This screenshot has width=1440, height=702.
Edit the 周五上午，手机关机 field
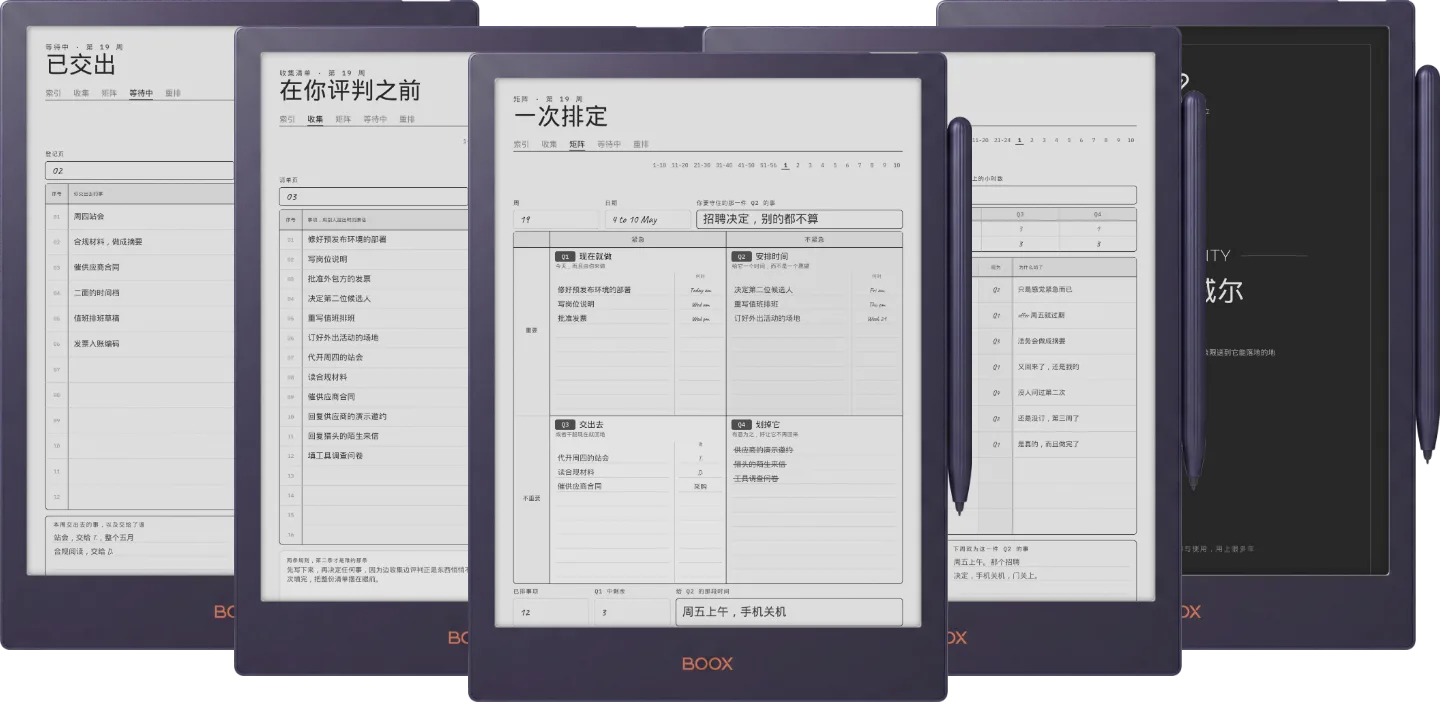pyautogui.click(x=789, y=611)
